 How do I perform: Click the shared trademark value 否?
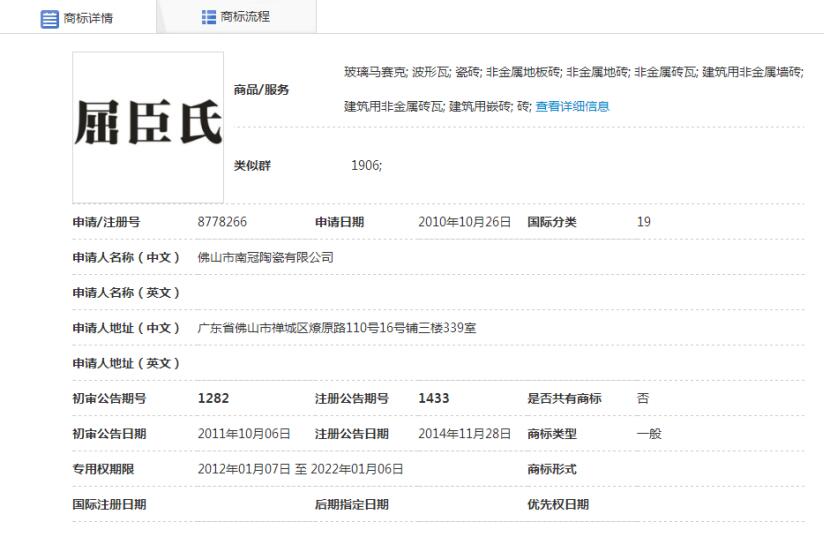[643, 398]
